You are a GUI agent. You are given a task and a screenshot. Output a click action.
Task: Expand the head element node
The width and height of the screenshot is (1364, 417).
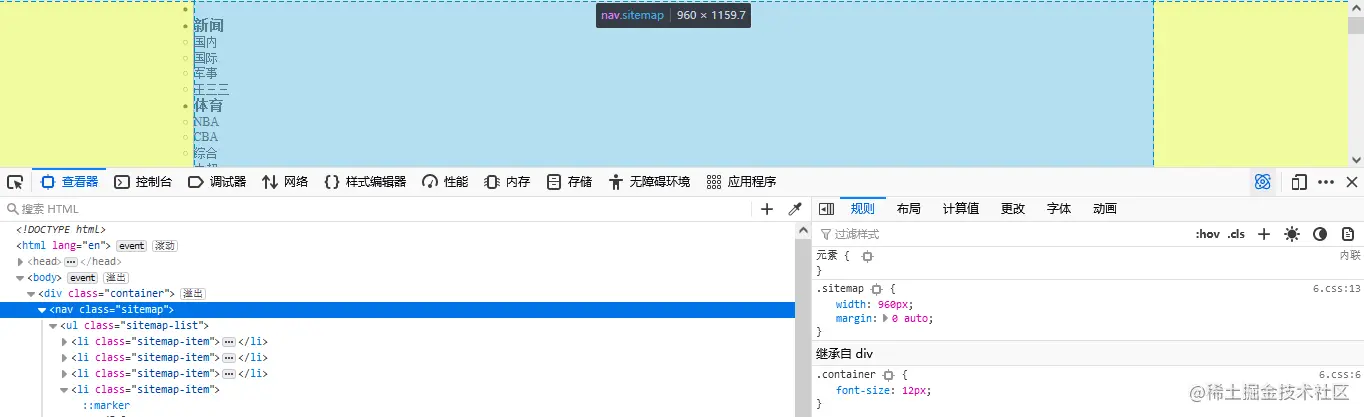click(x=21, y=261)
